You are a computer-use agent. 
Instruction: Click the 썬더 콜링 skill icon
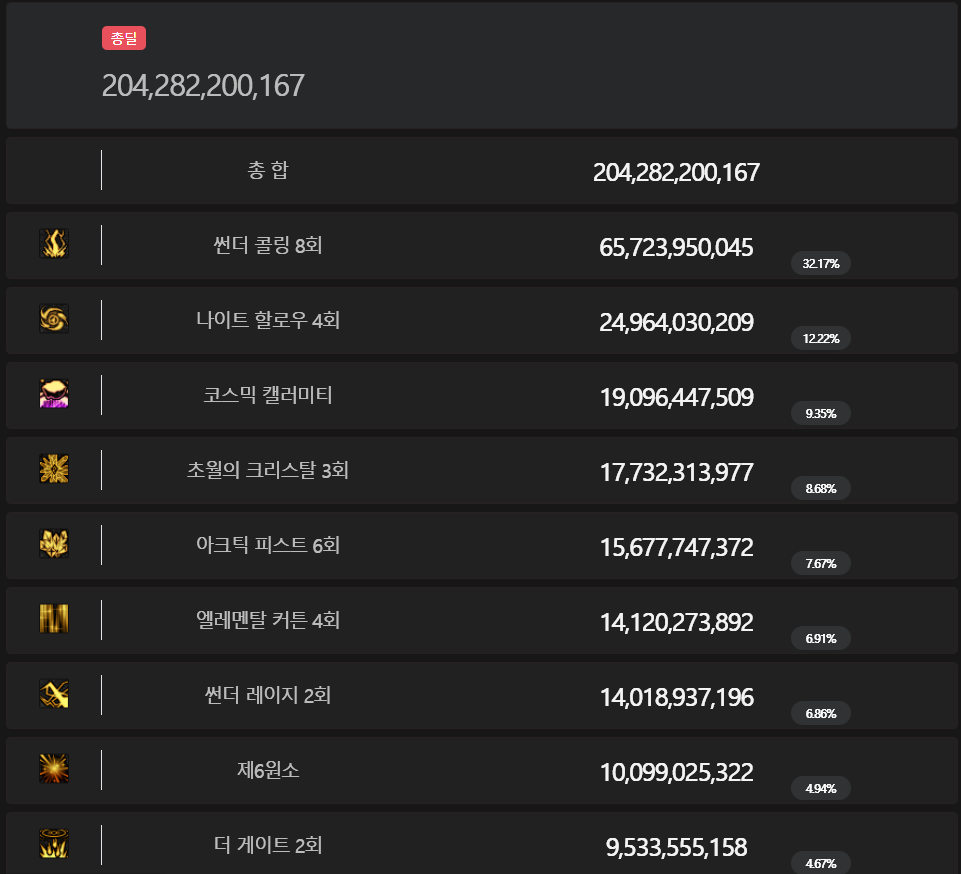(x=54, y=243)
